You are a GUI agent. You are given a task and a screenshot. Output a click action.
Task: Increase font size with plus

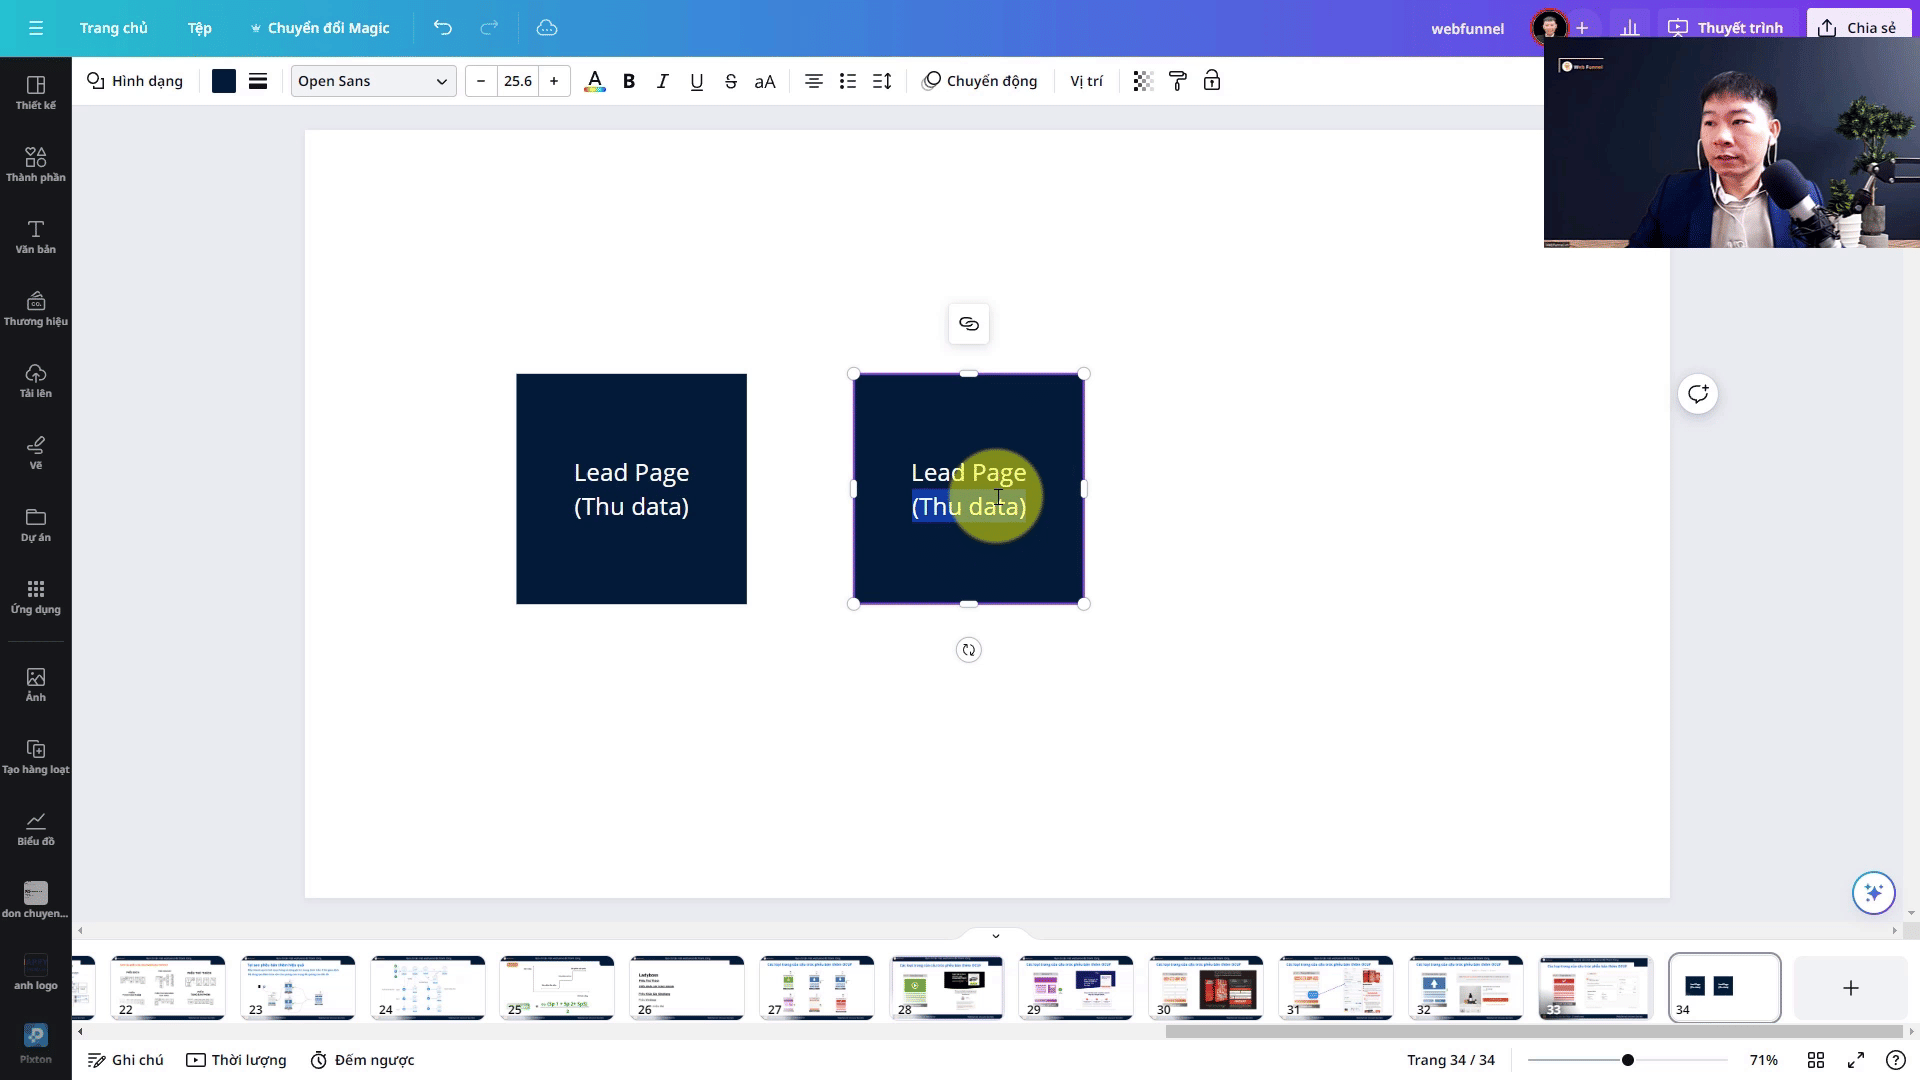[554, 81]
